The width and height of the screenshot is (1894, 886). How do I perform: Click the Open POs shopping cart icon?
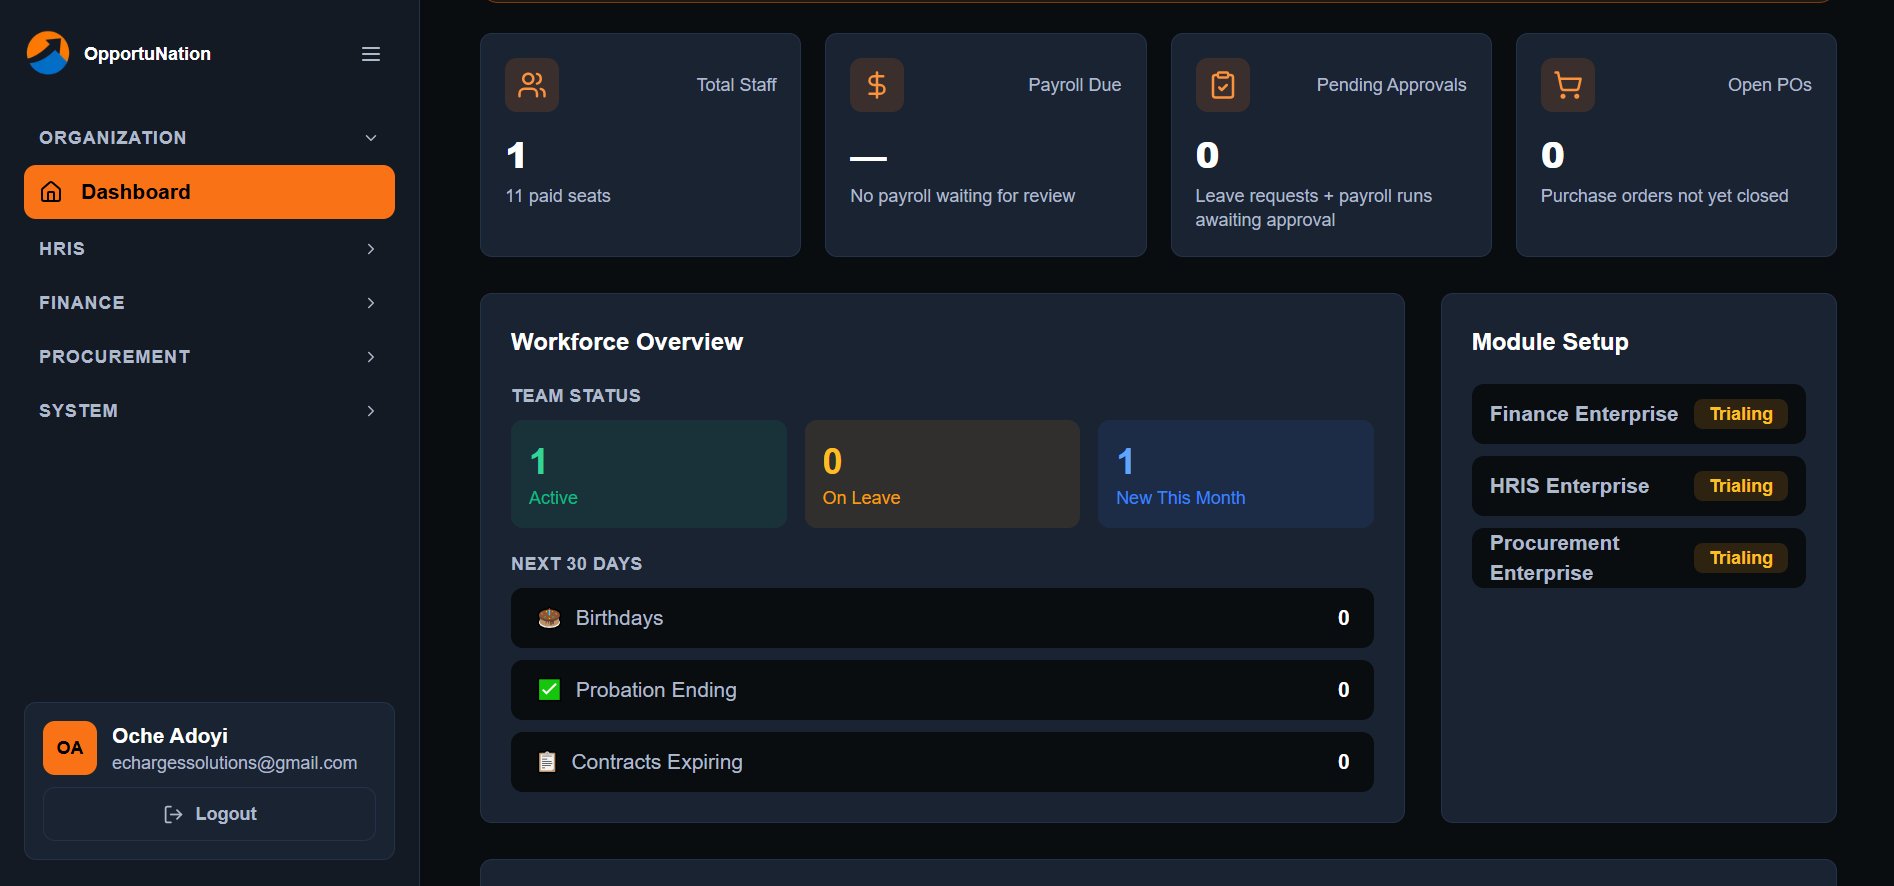[x=1568, y=85]
